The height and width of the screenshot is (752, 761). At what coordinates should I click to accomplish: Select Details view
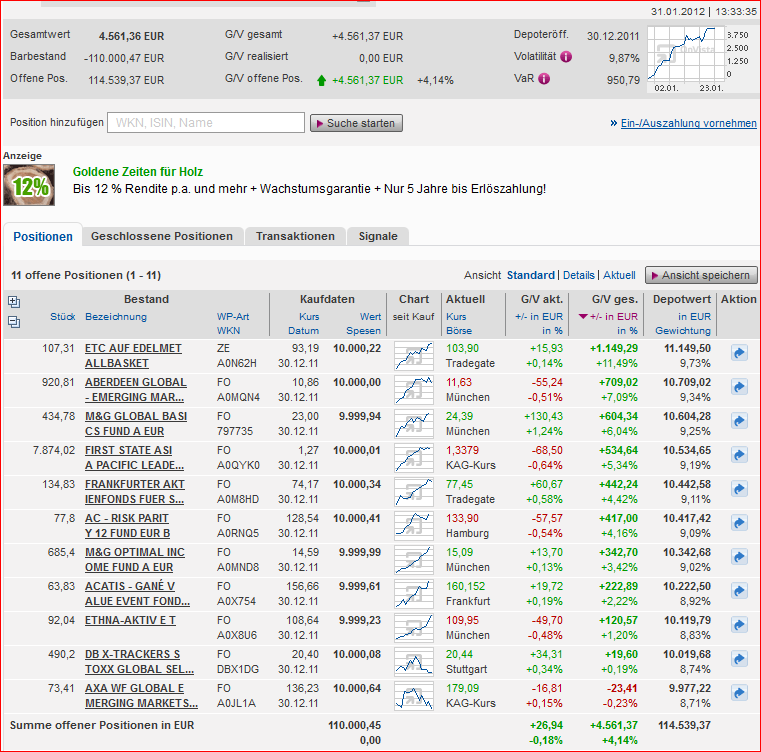pyautogui.click(x=579, y=275)
